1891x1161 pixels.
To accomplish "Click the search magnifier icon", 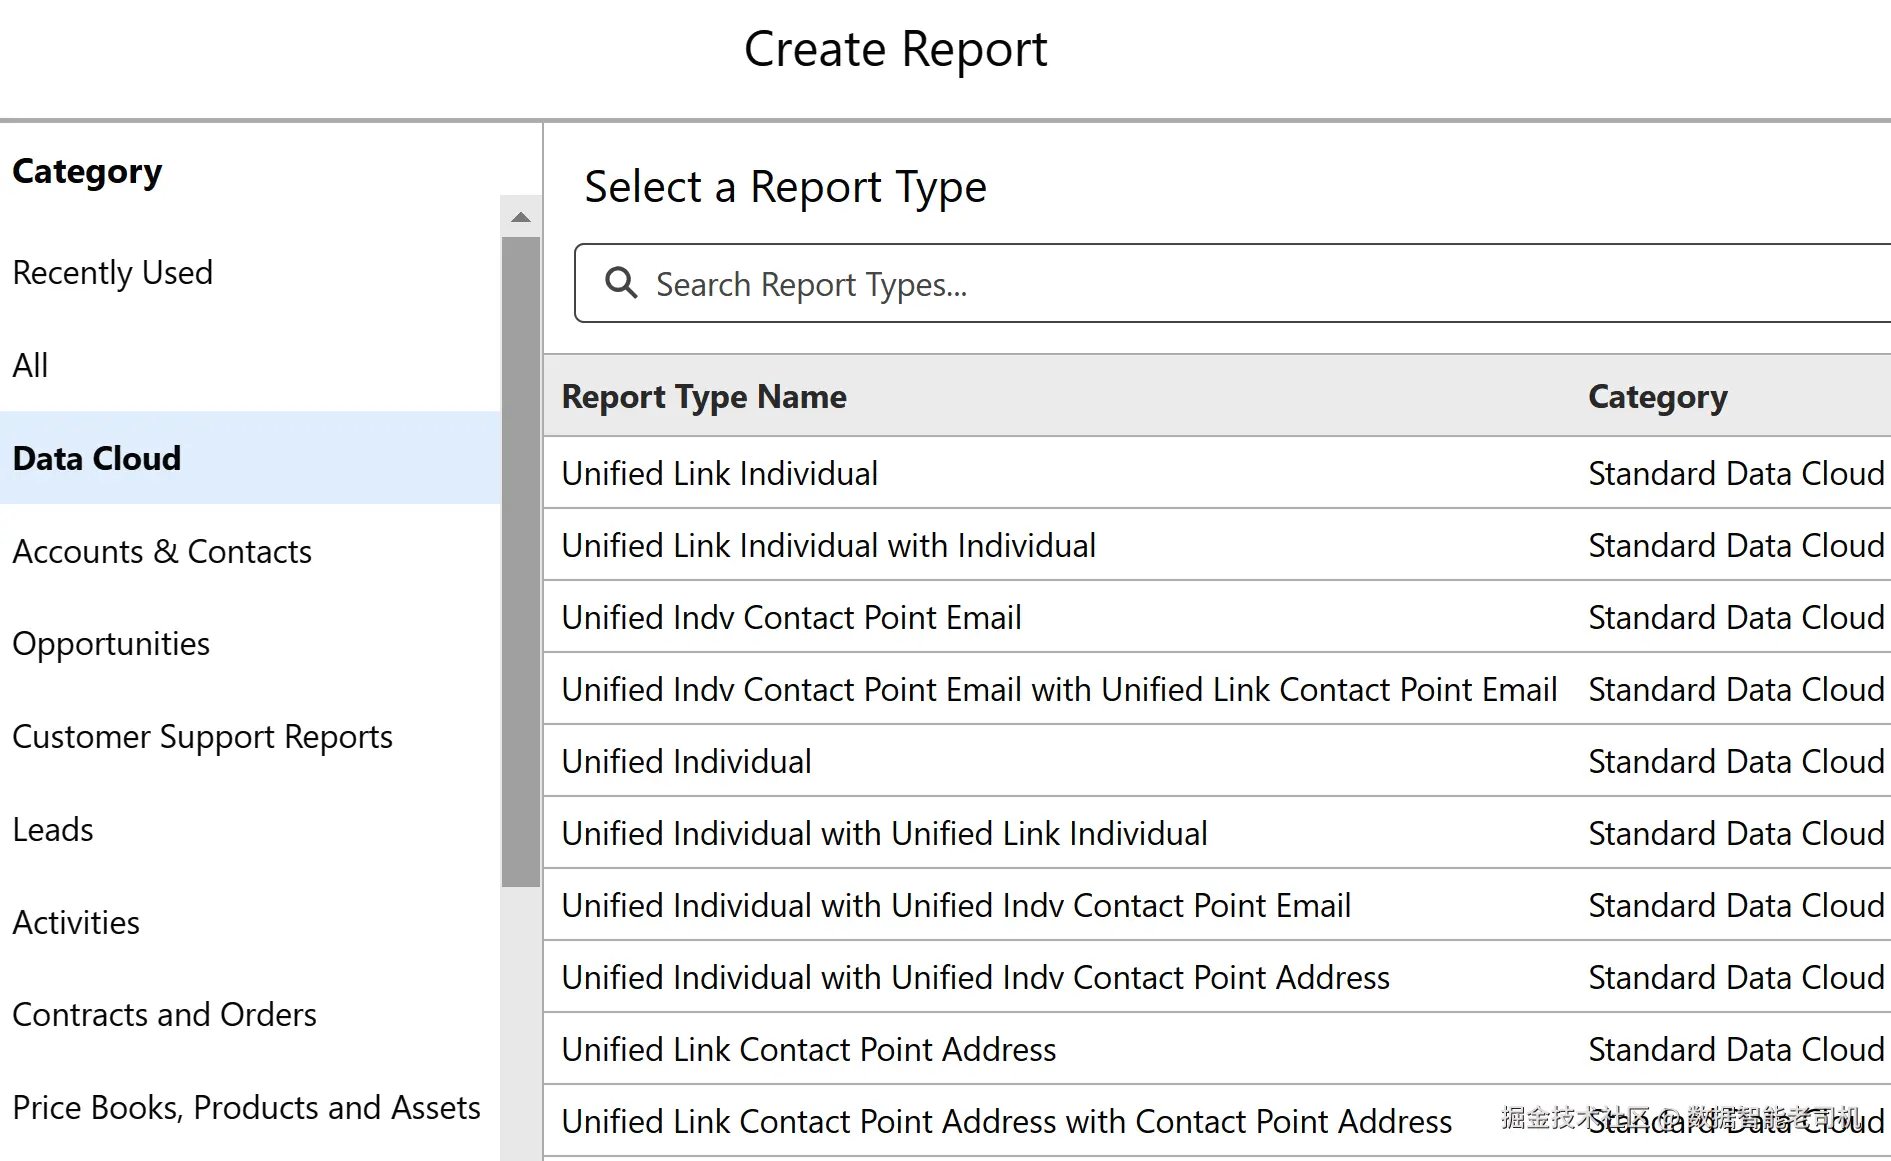I will (621, 283).
